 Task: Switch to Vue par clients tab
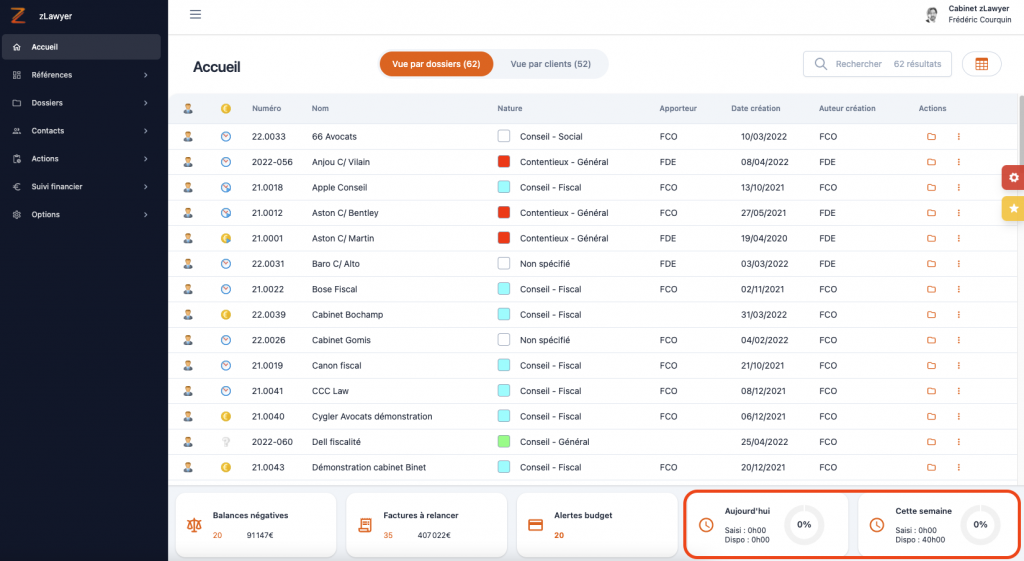pyautogui.click(x=550, y=64)
